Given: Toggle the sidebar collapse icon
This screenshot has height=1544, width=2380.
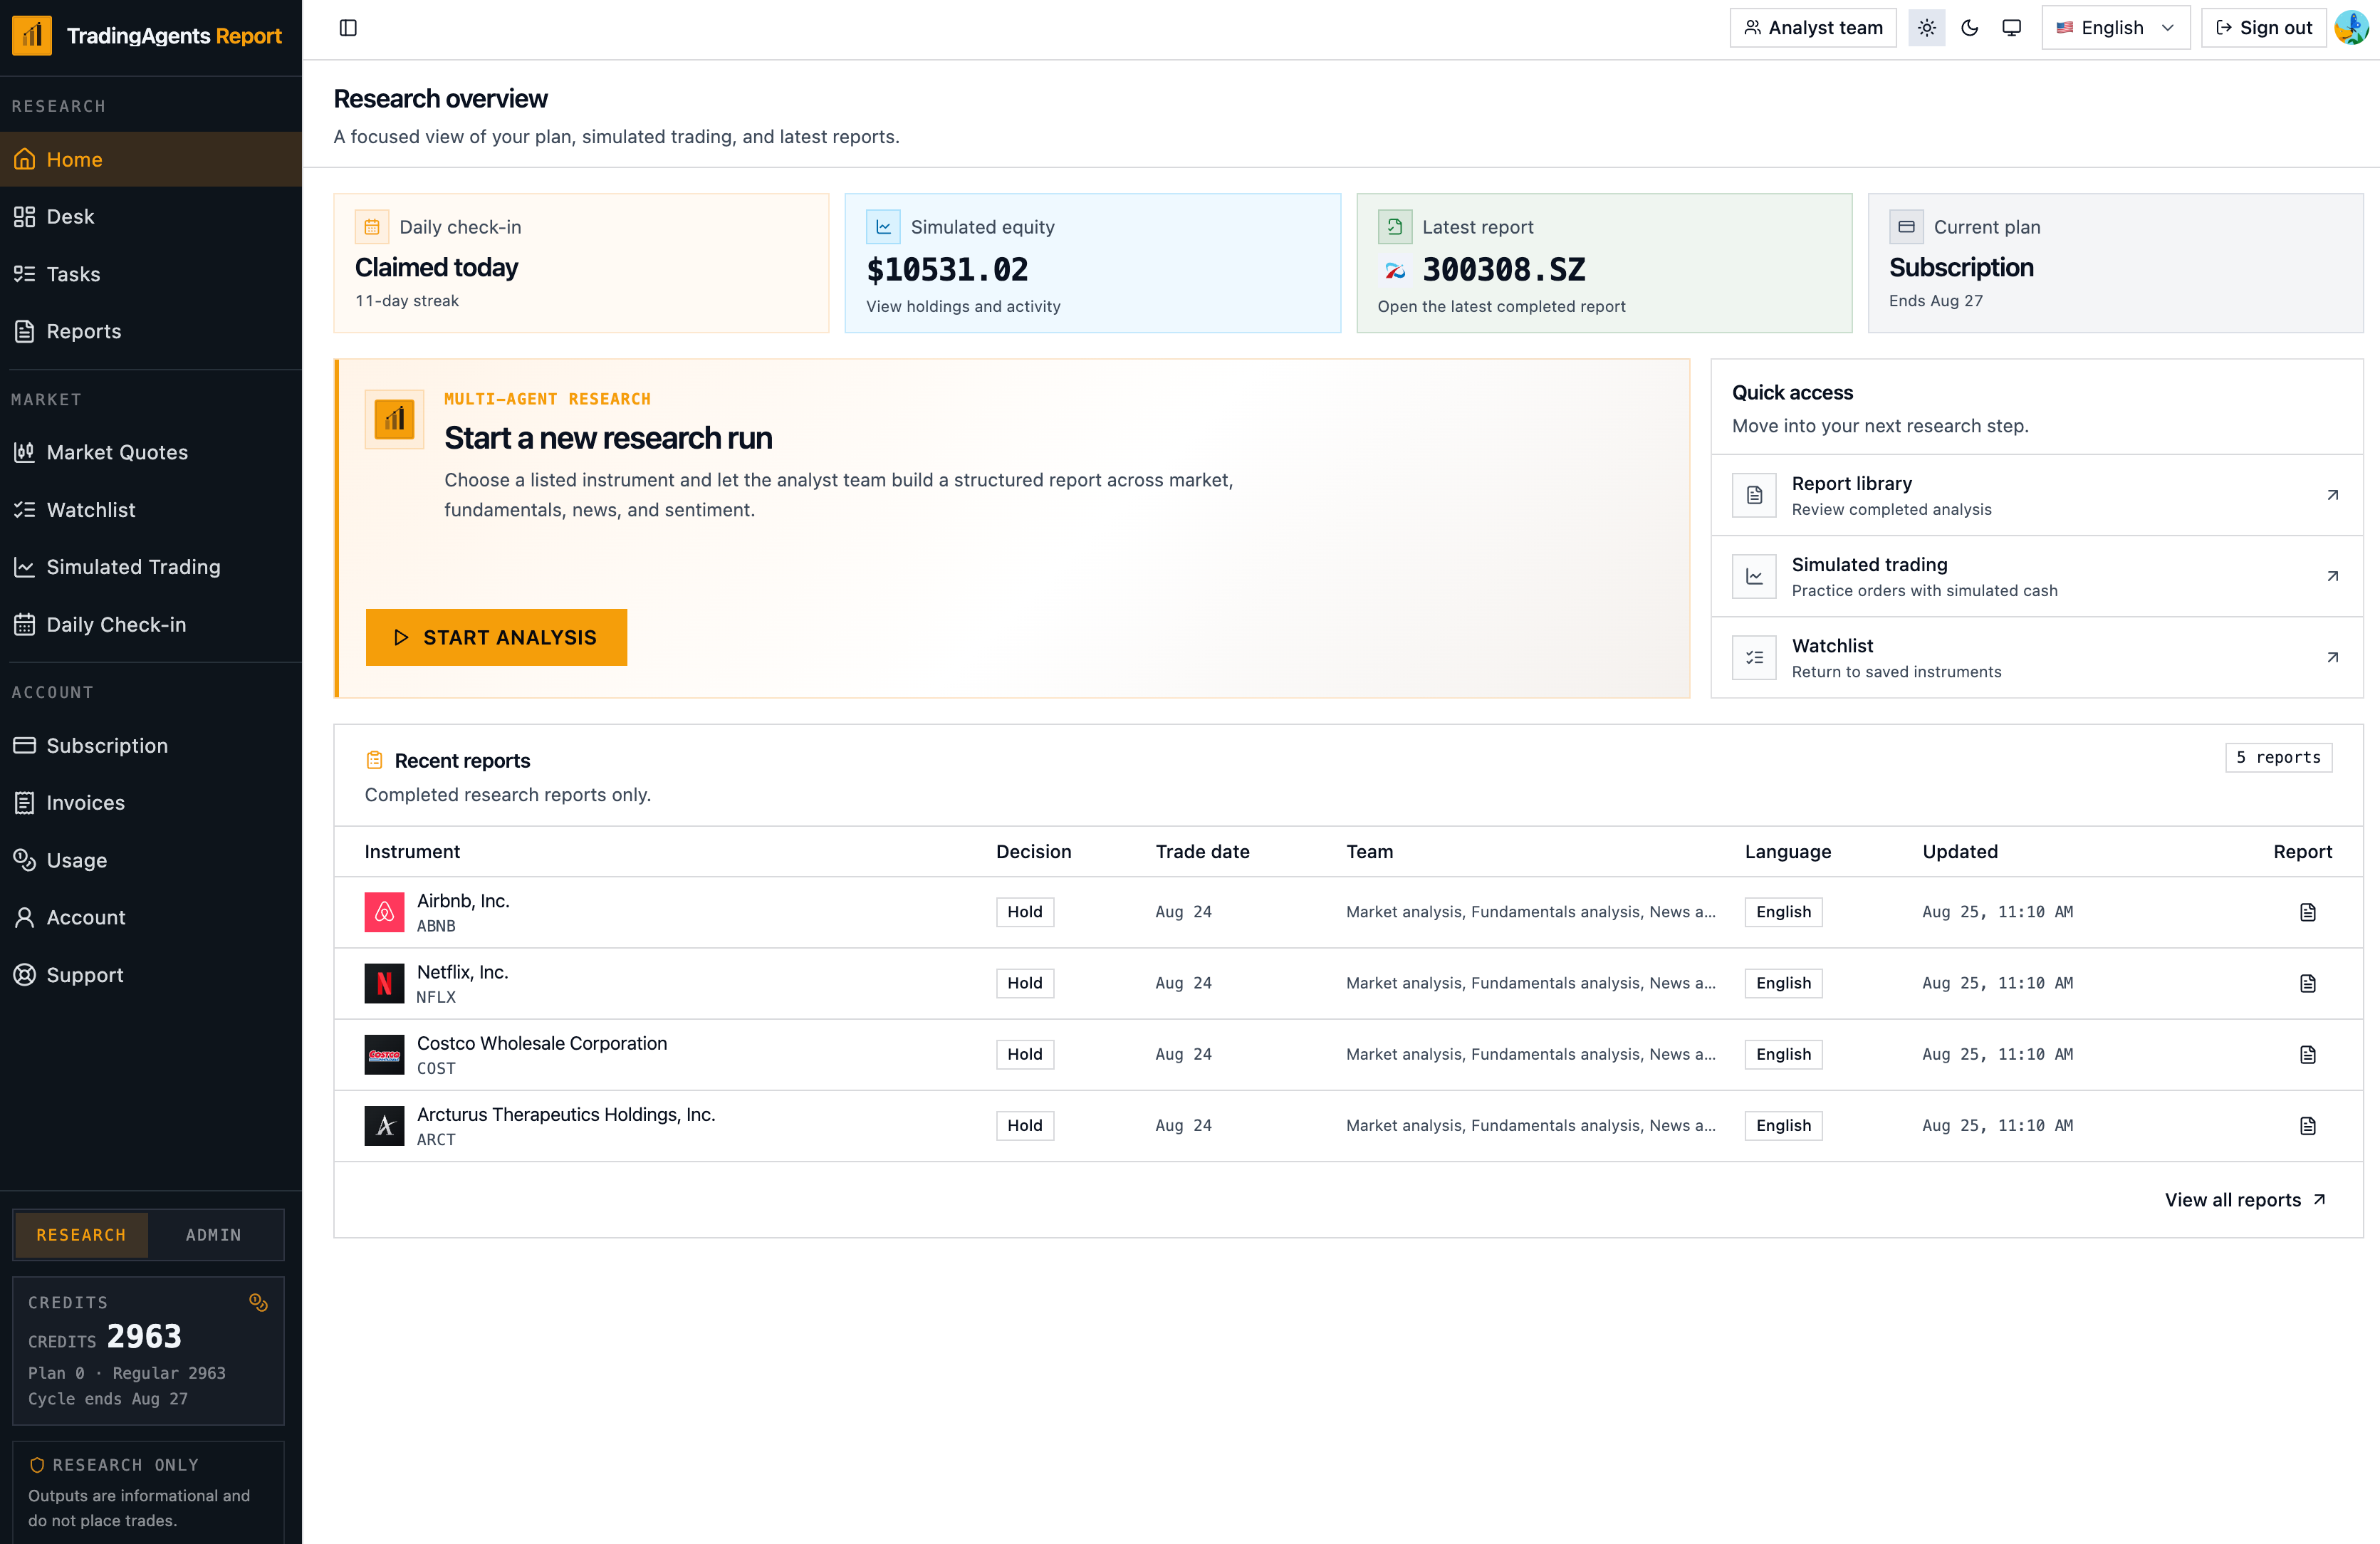Looking at the screenshot, I should [348, 28].
